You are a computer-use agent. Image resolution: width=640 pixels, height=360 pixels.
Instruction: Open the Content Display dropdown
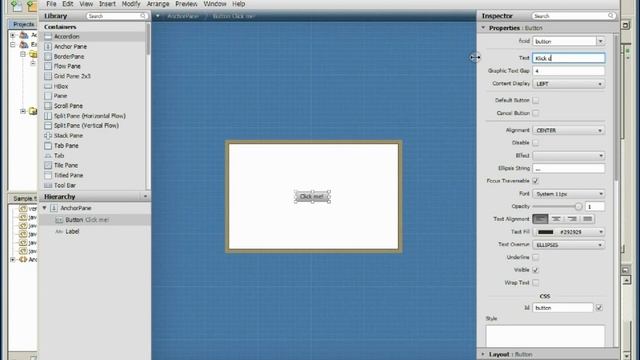[569, 84]
